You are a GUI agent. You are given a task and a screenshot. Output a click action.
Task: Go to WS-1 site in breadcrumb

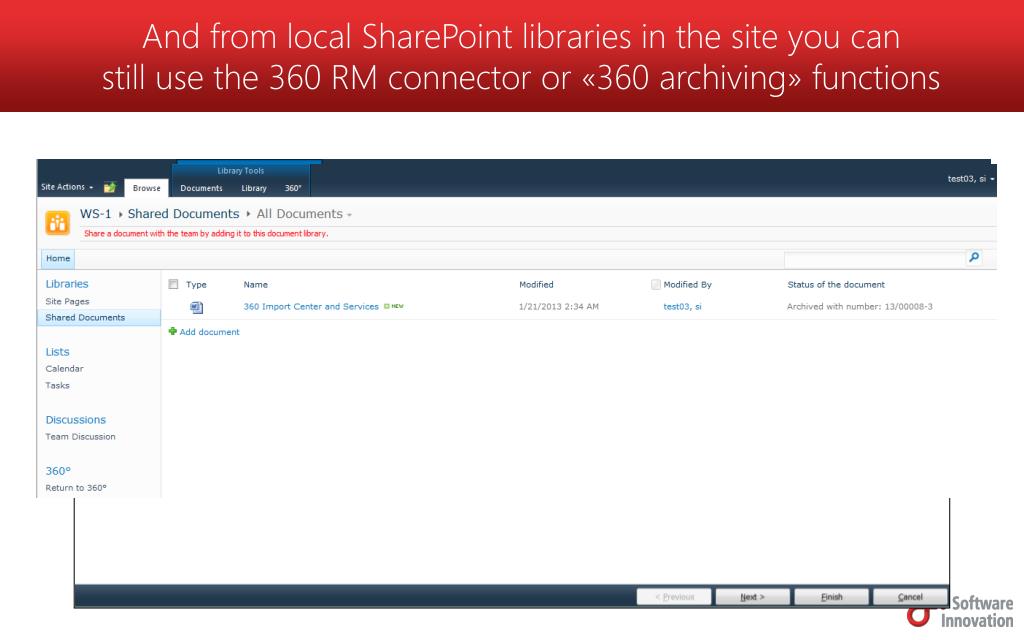(x=95, y=214)
